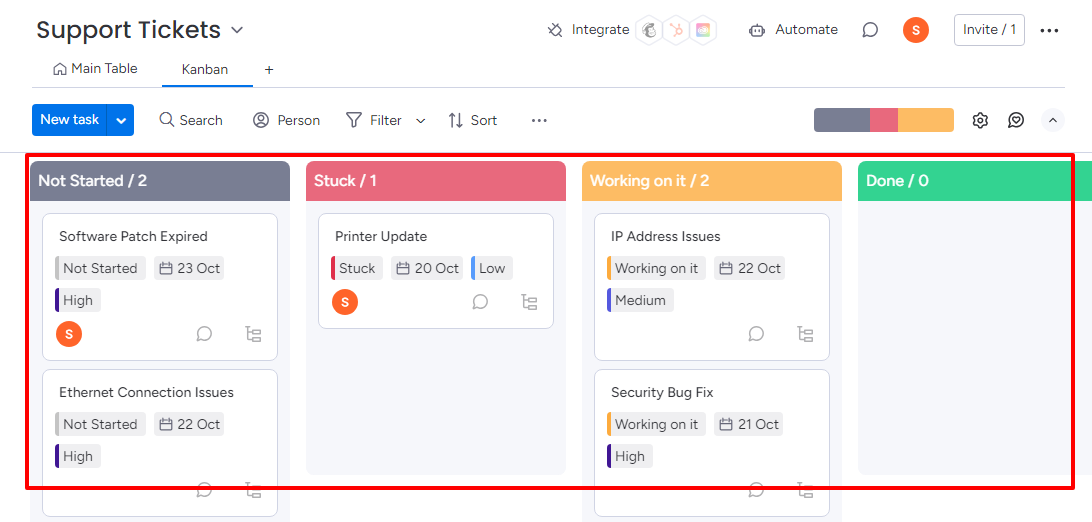Click S avatar on Software Patch Expired card
This screenshot has height=522, width=1092.
pos(69,334)
